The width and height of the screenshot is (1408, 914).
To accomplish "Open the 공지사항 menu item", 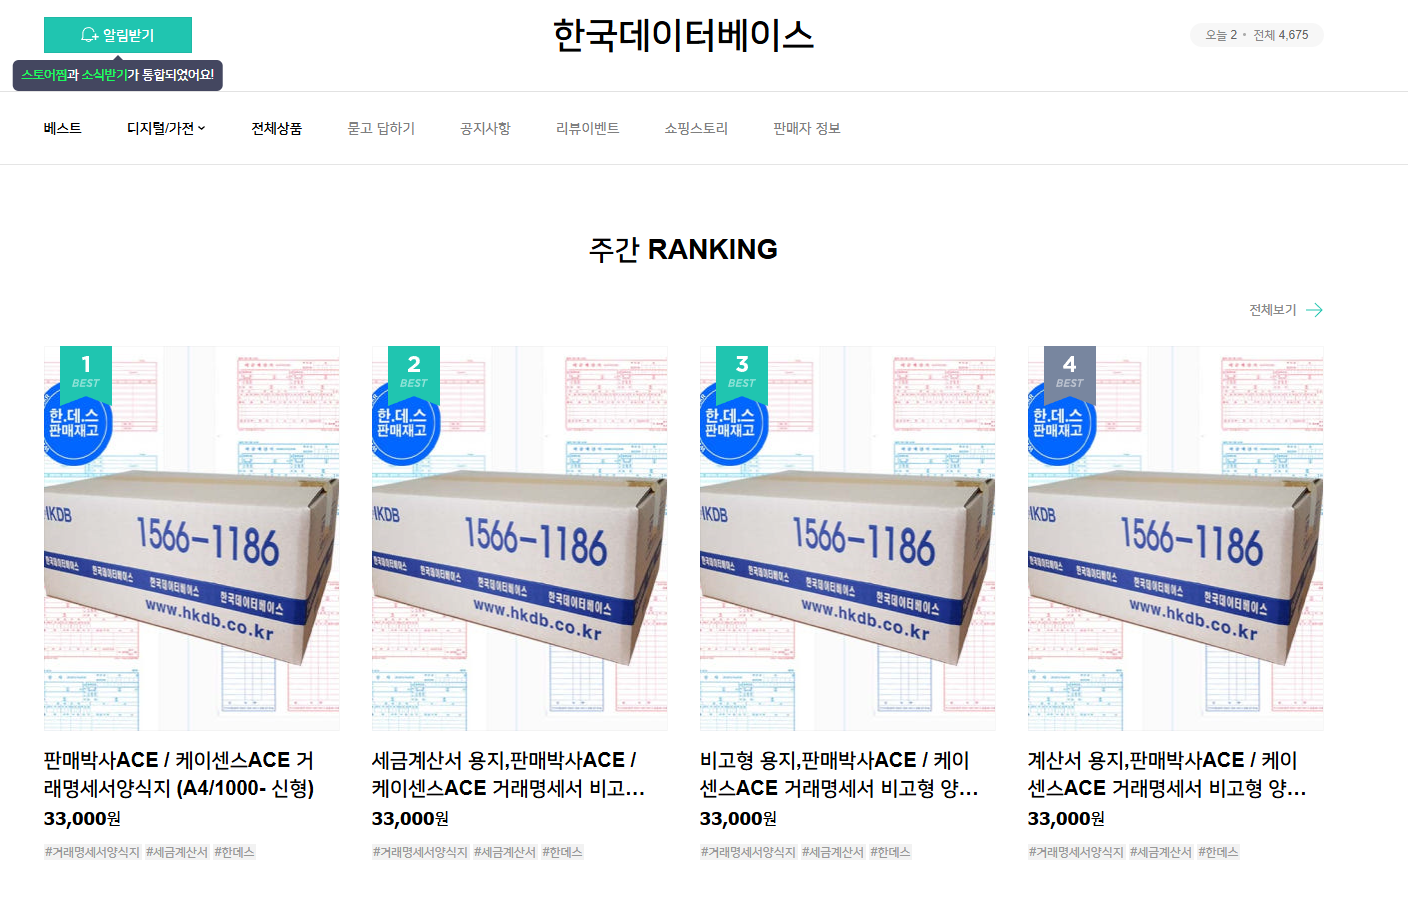I will 485,128.
